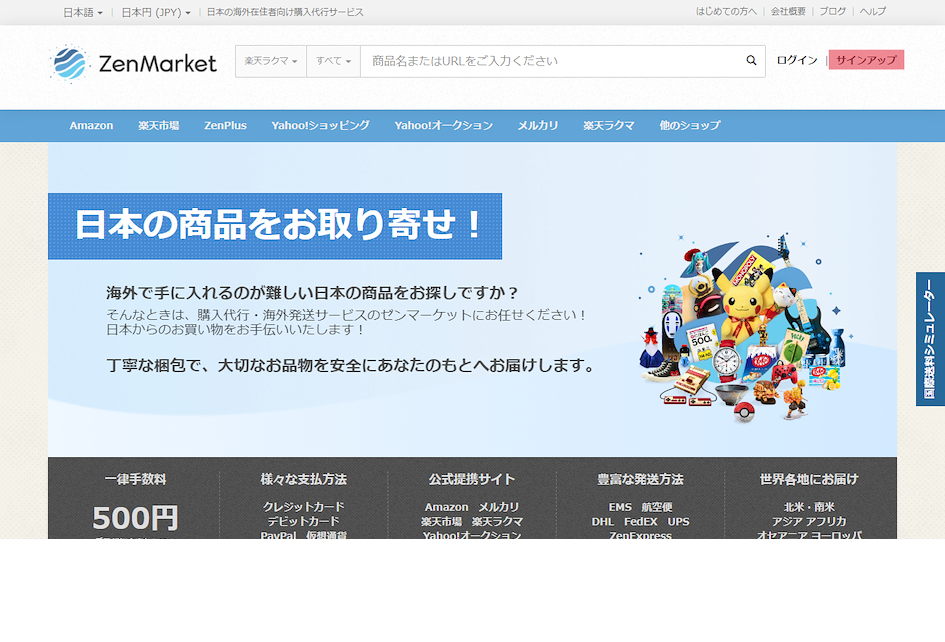Screen dimensions: 945x642
Task: Open the ブログ link
Action: pos(832,11)
